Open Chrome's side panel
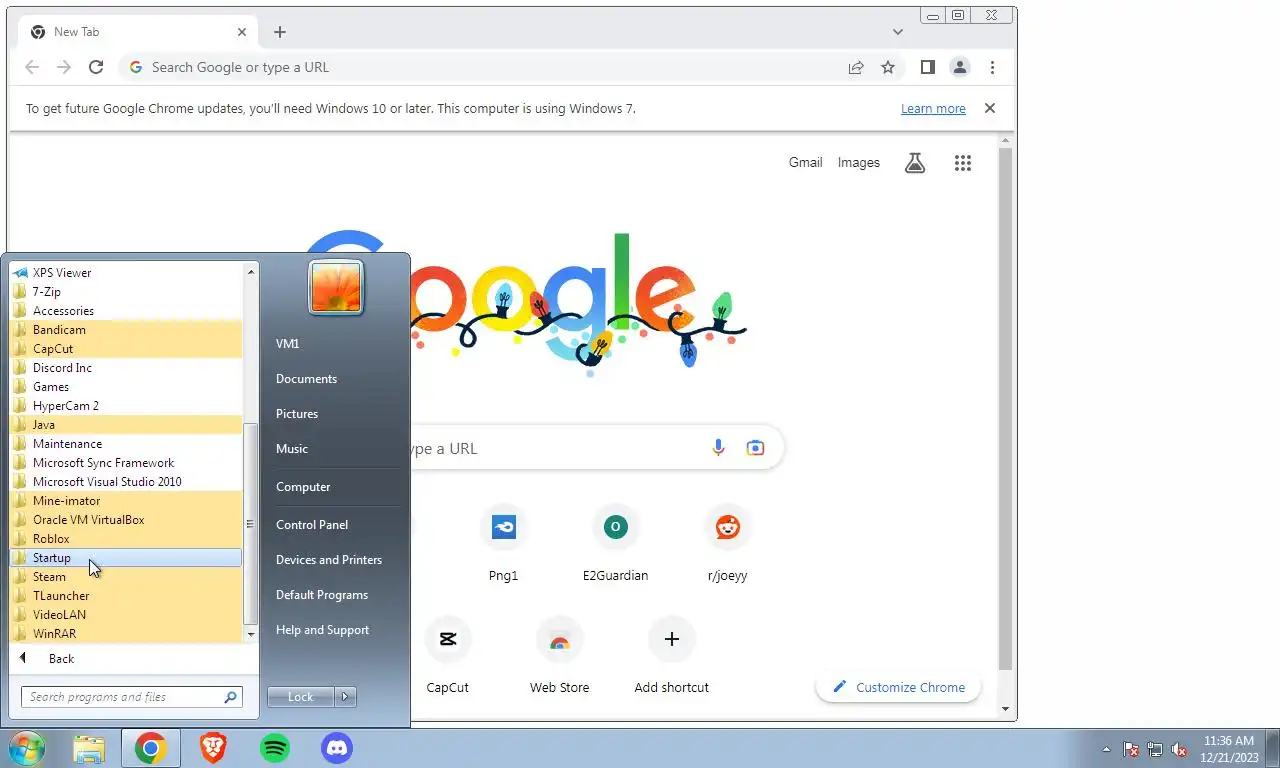This screenshot has height=768, width=1280. [x=928, y=67]
